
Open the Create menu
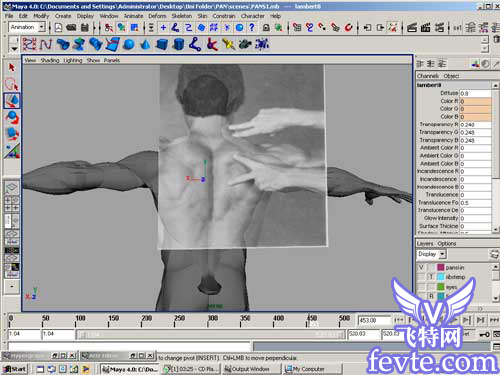(63, 16)
